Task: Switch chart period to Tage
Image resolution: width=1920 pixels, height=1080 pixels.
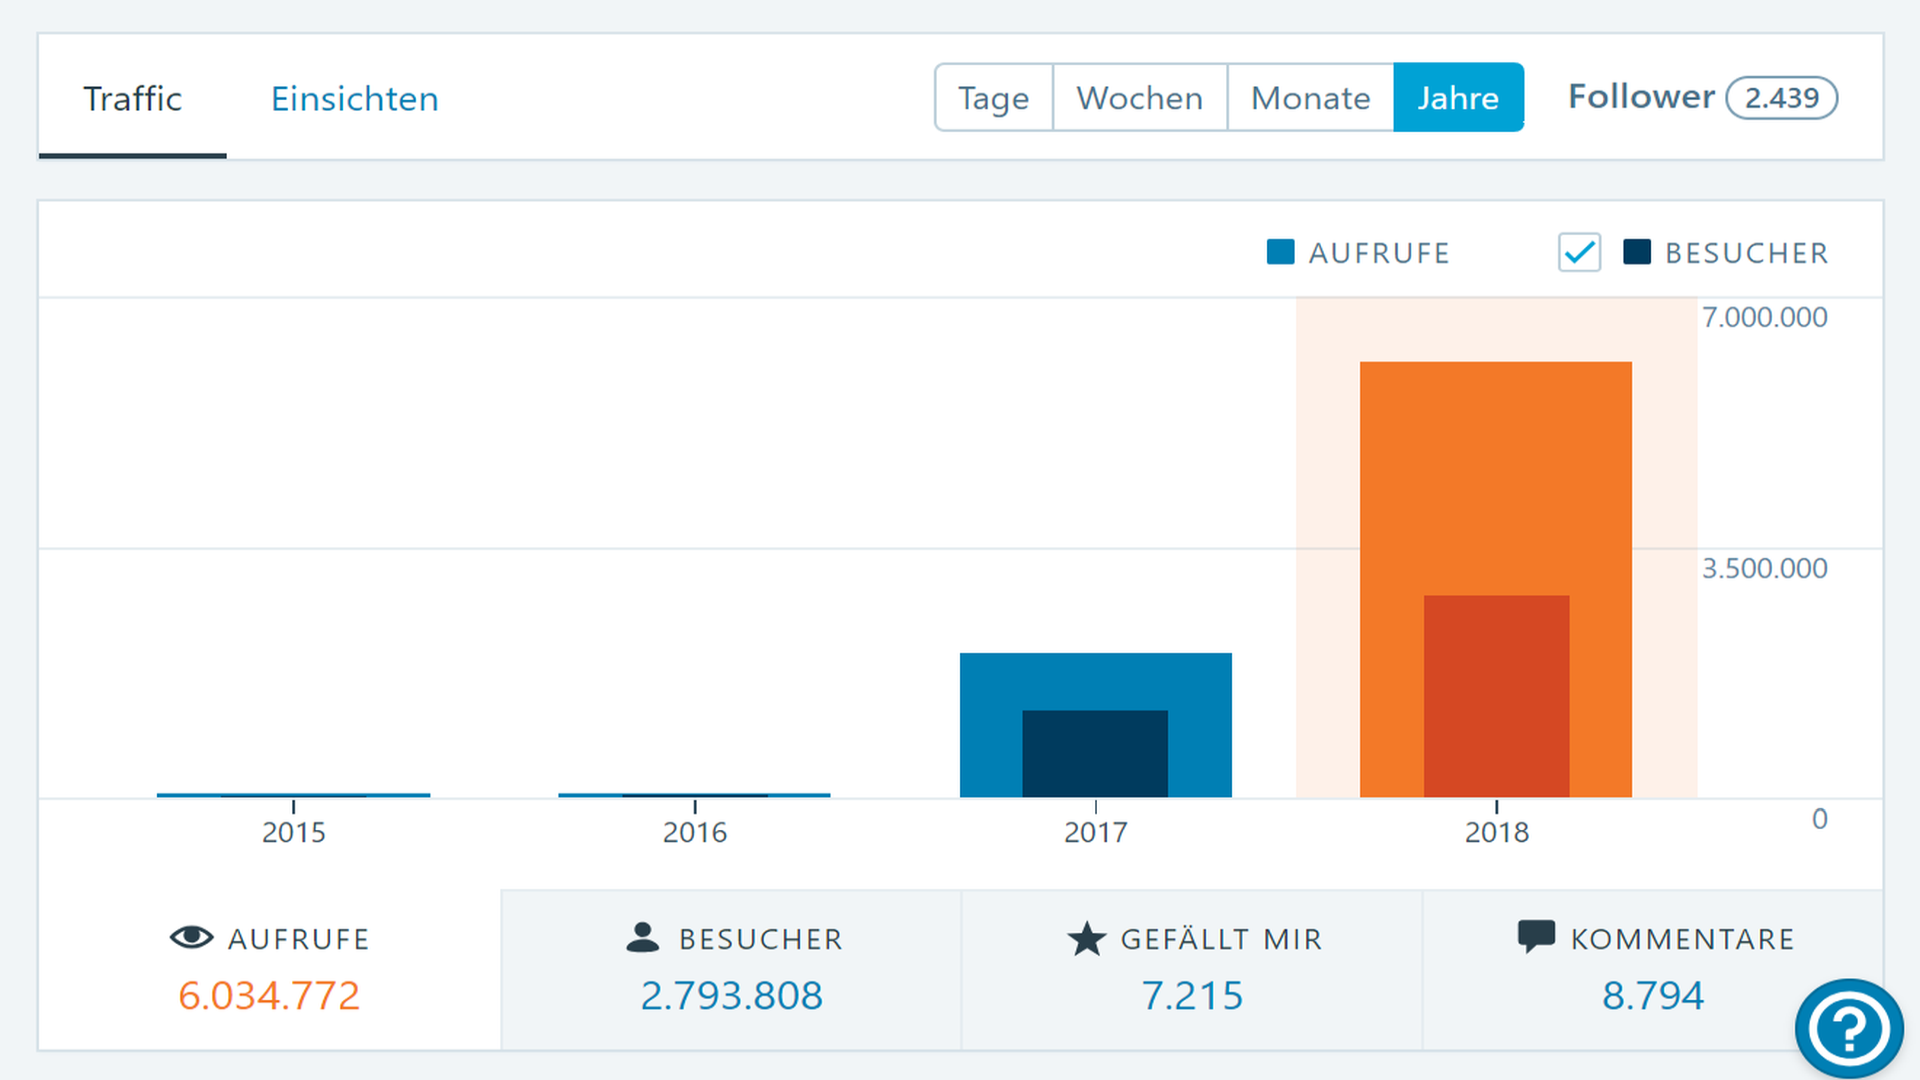Action: [x=993, y=98]
